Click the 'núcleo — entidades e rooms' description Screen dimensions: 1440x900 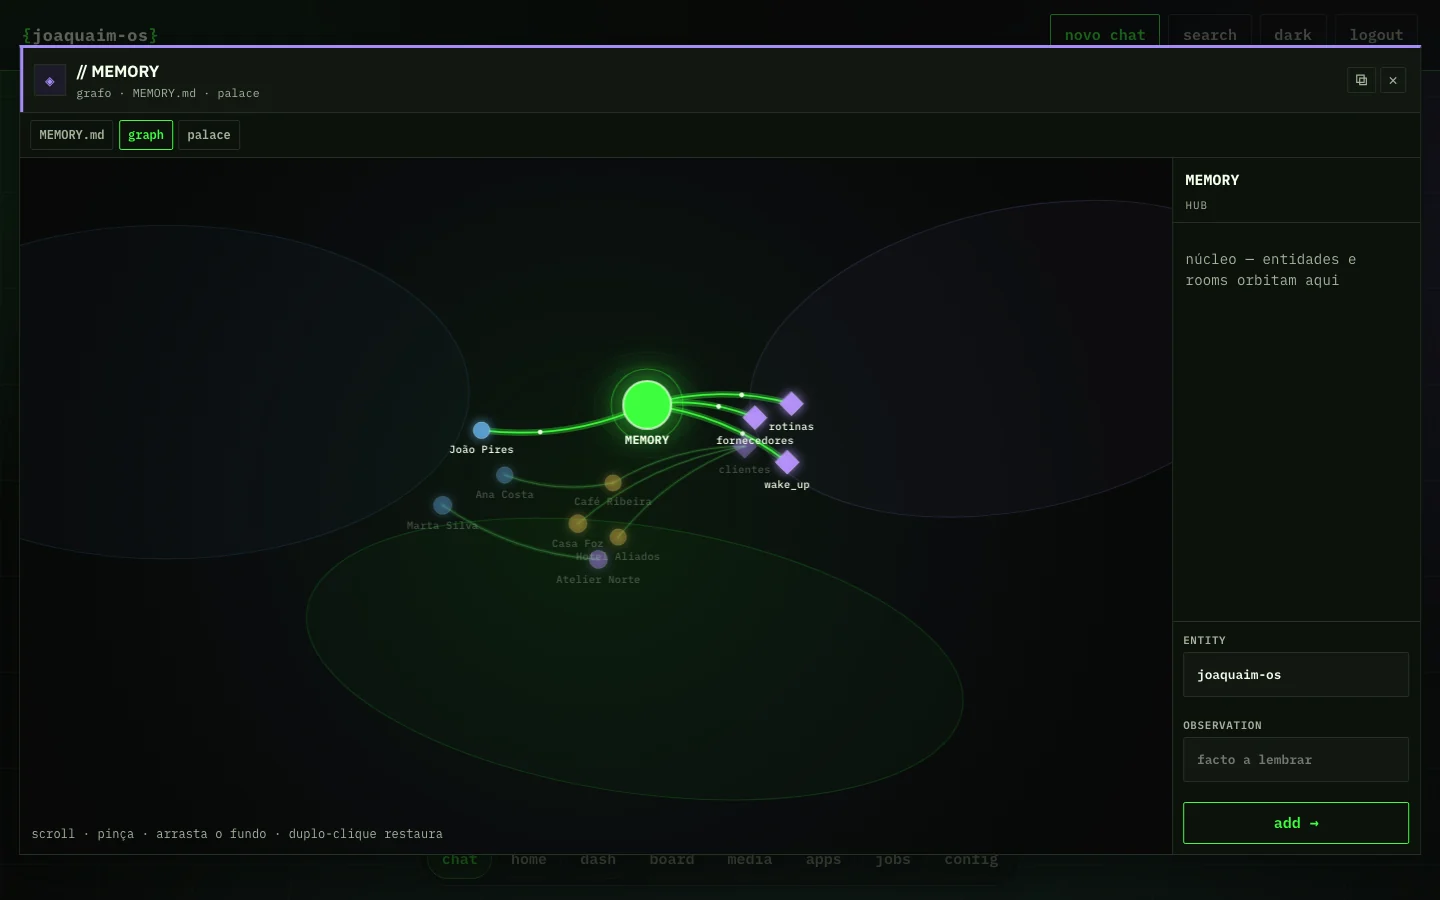click(x=1271, y=270)
